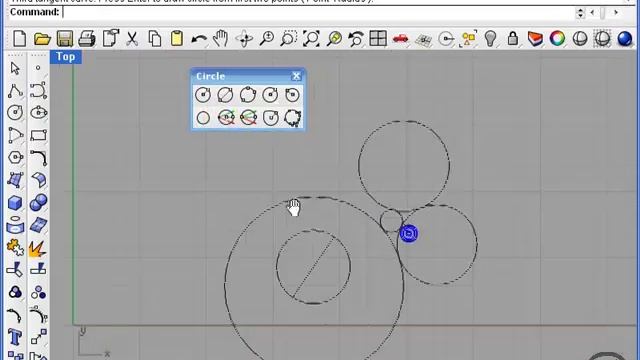Click the Object Snap circle icon
Screen dimensions: 640x360
[x=446, y=39]
